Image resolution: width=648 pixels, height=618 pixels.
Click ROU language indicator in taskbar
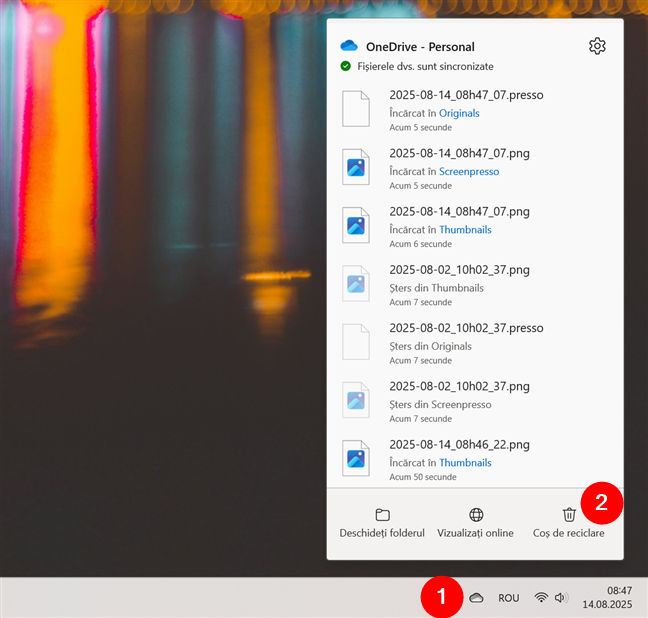[x=508, y=598]
